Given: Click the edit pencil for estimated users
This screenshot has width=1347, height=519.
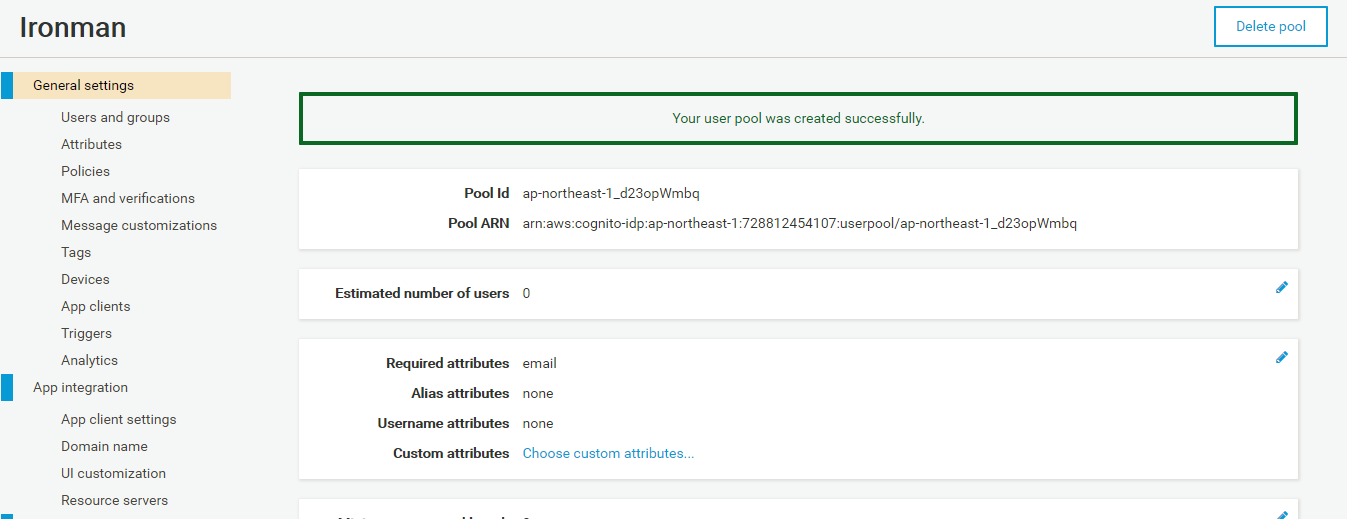Looking at the screenshot, I should (x=1281, y=288).
